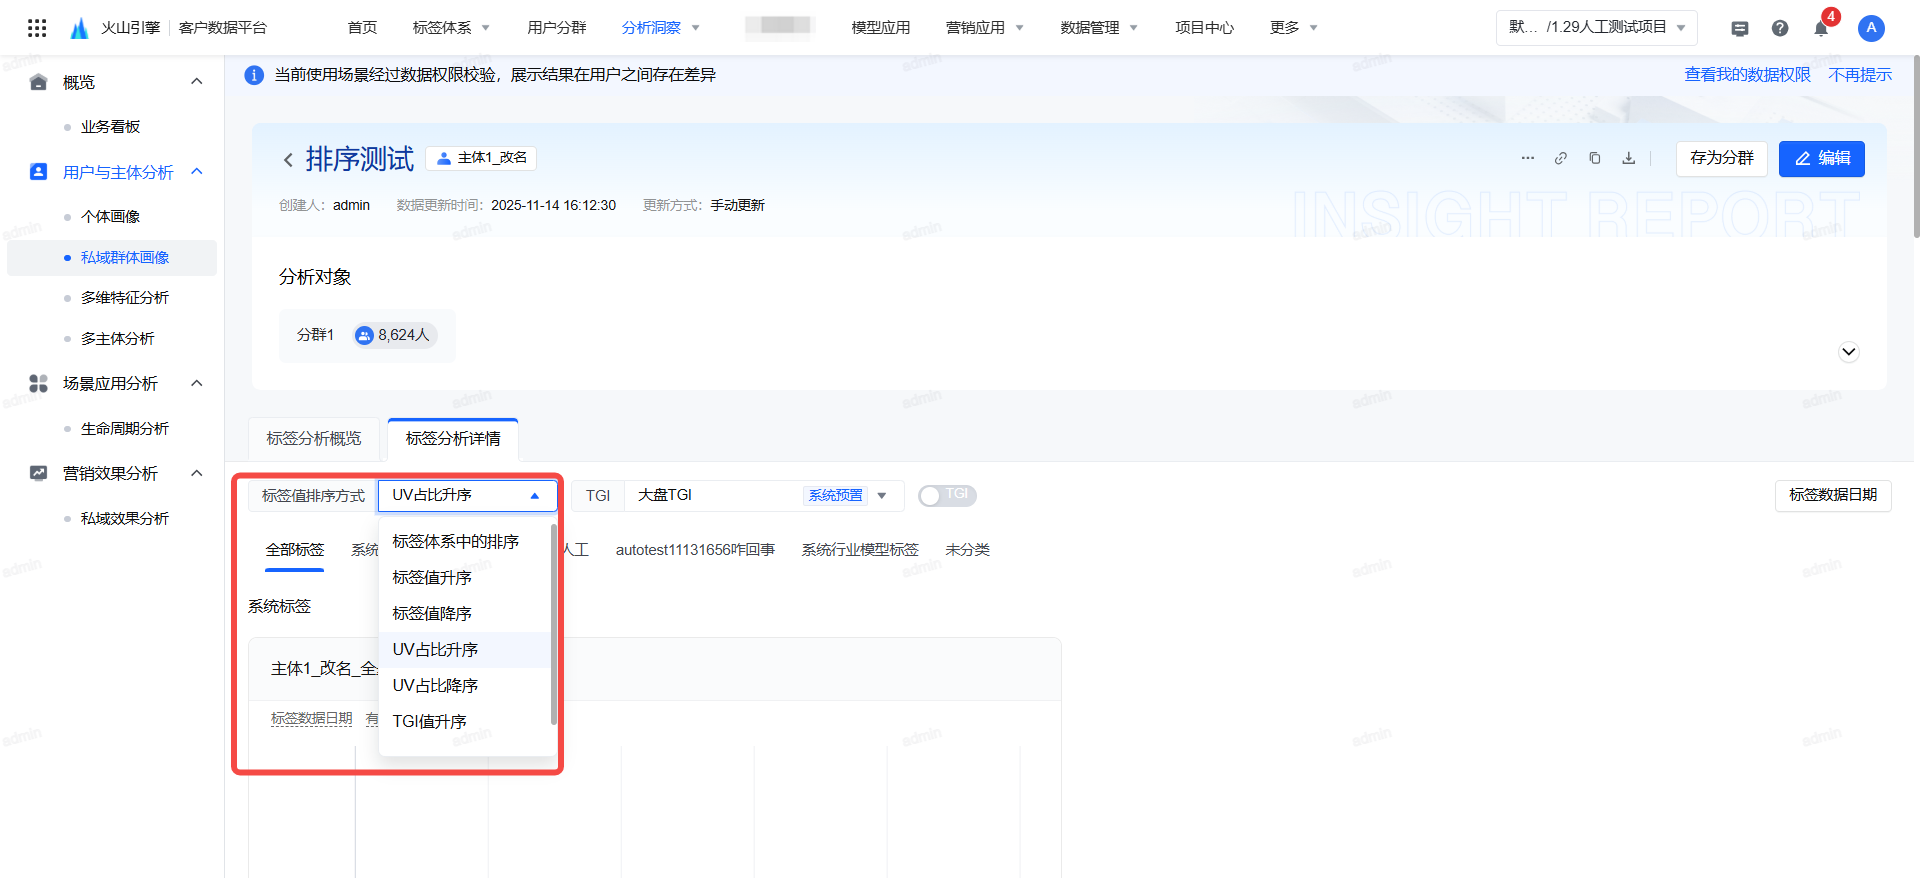The width and height of the screenshot is (1920, 878).
Task: Open 个体画像 in sidebar
Action: [110, 217]
